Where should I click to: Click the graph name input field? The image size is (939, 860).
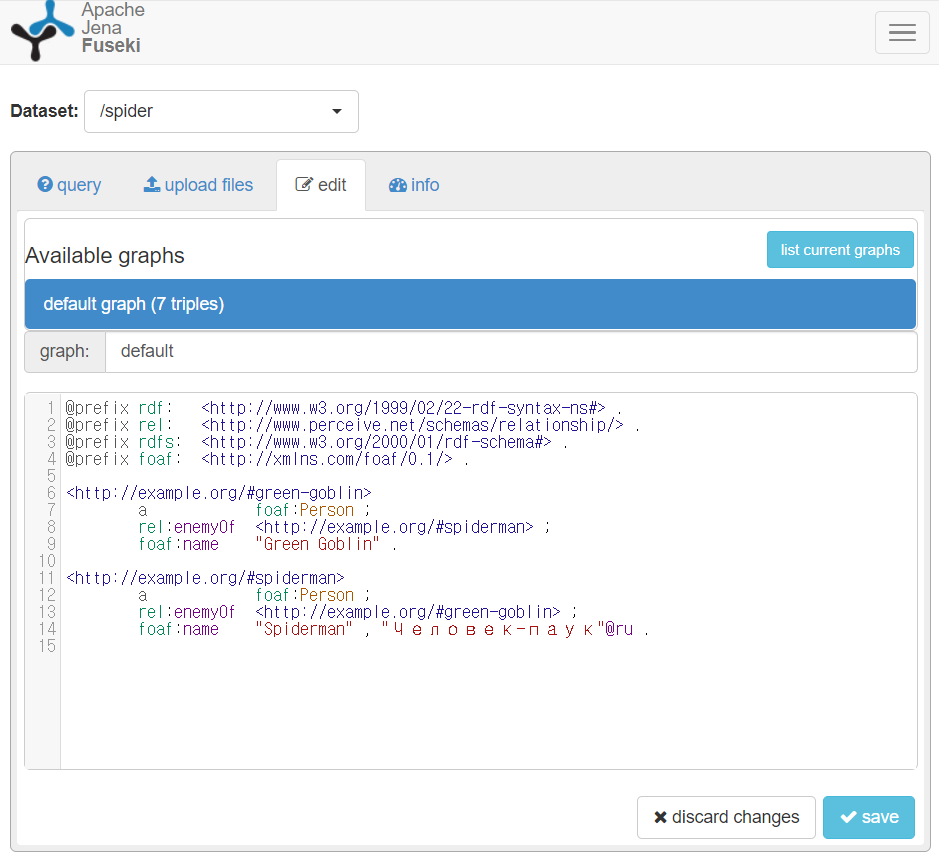pos(511,352)
